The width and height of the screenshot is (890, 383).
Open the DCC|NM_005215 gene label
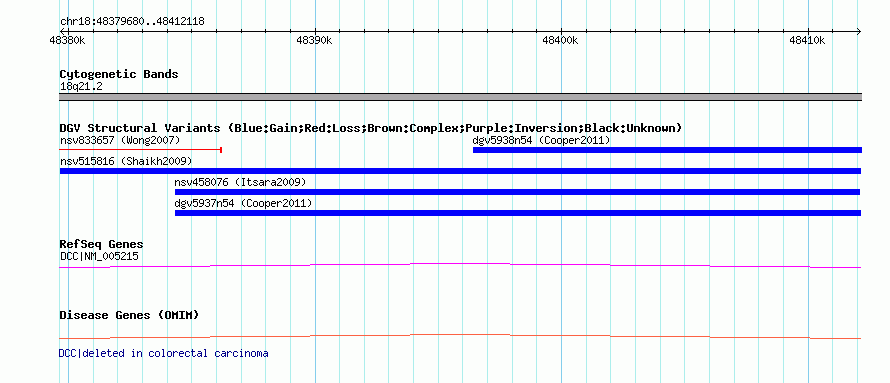[x=99, y=256]
